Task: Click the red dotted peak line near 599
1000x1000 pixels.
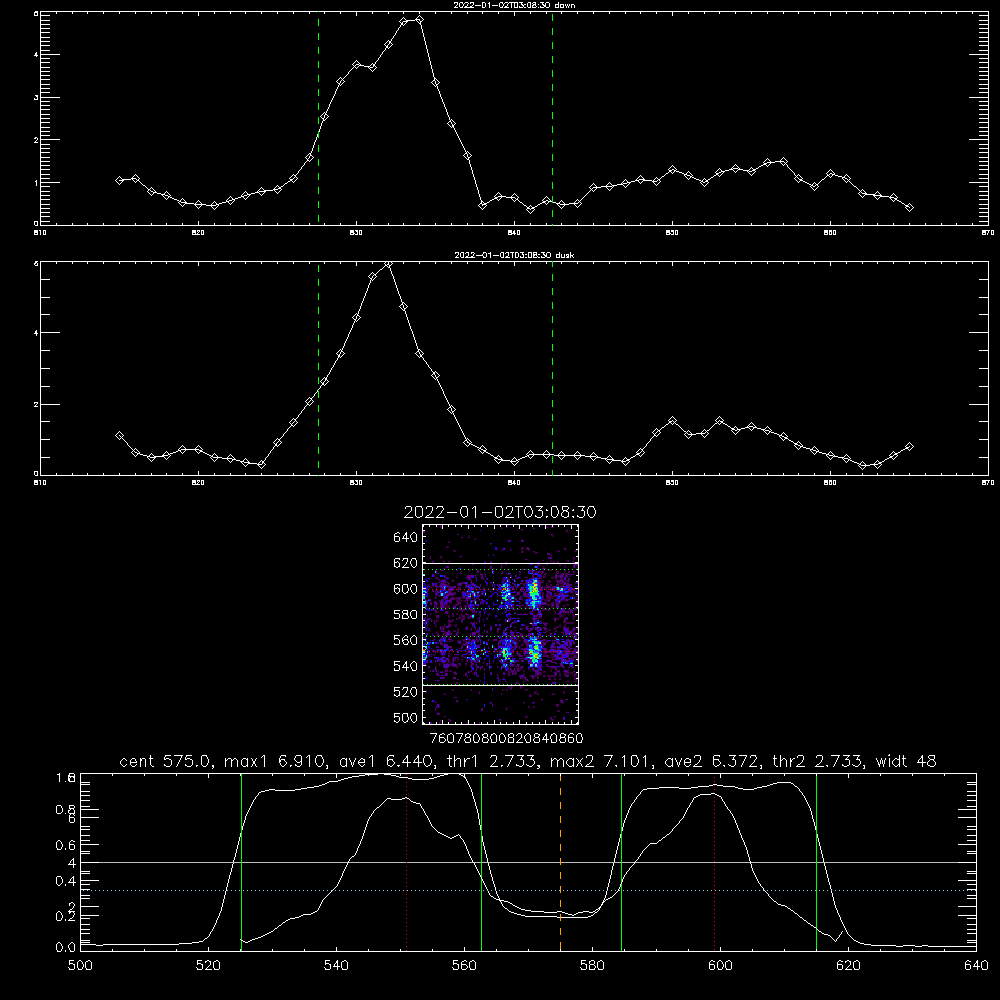Action: (x=714, y=862)
